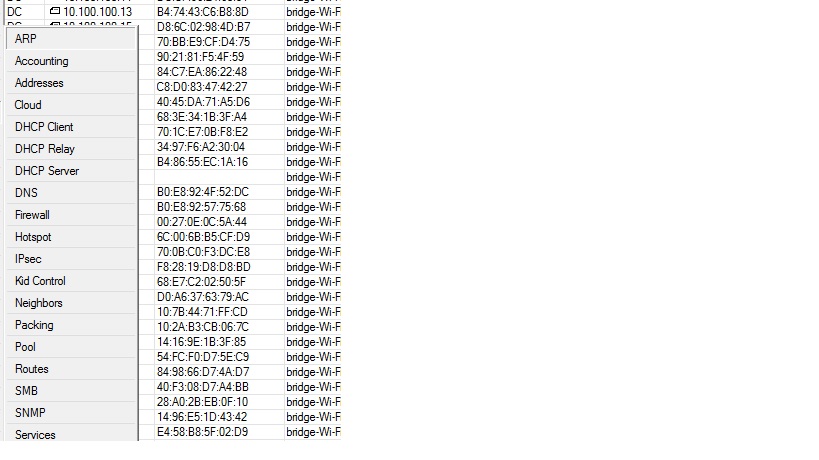This screenshot has height=460, width=819.
Task: Select the DHCP Relay entry
Action: [72, 148]
